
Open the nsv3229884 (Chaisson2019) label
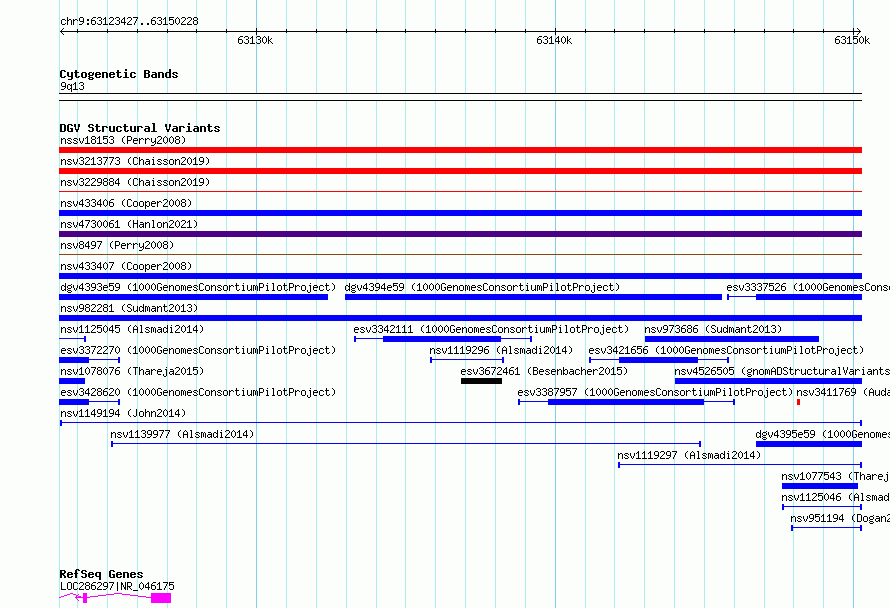(135, 182)
